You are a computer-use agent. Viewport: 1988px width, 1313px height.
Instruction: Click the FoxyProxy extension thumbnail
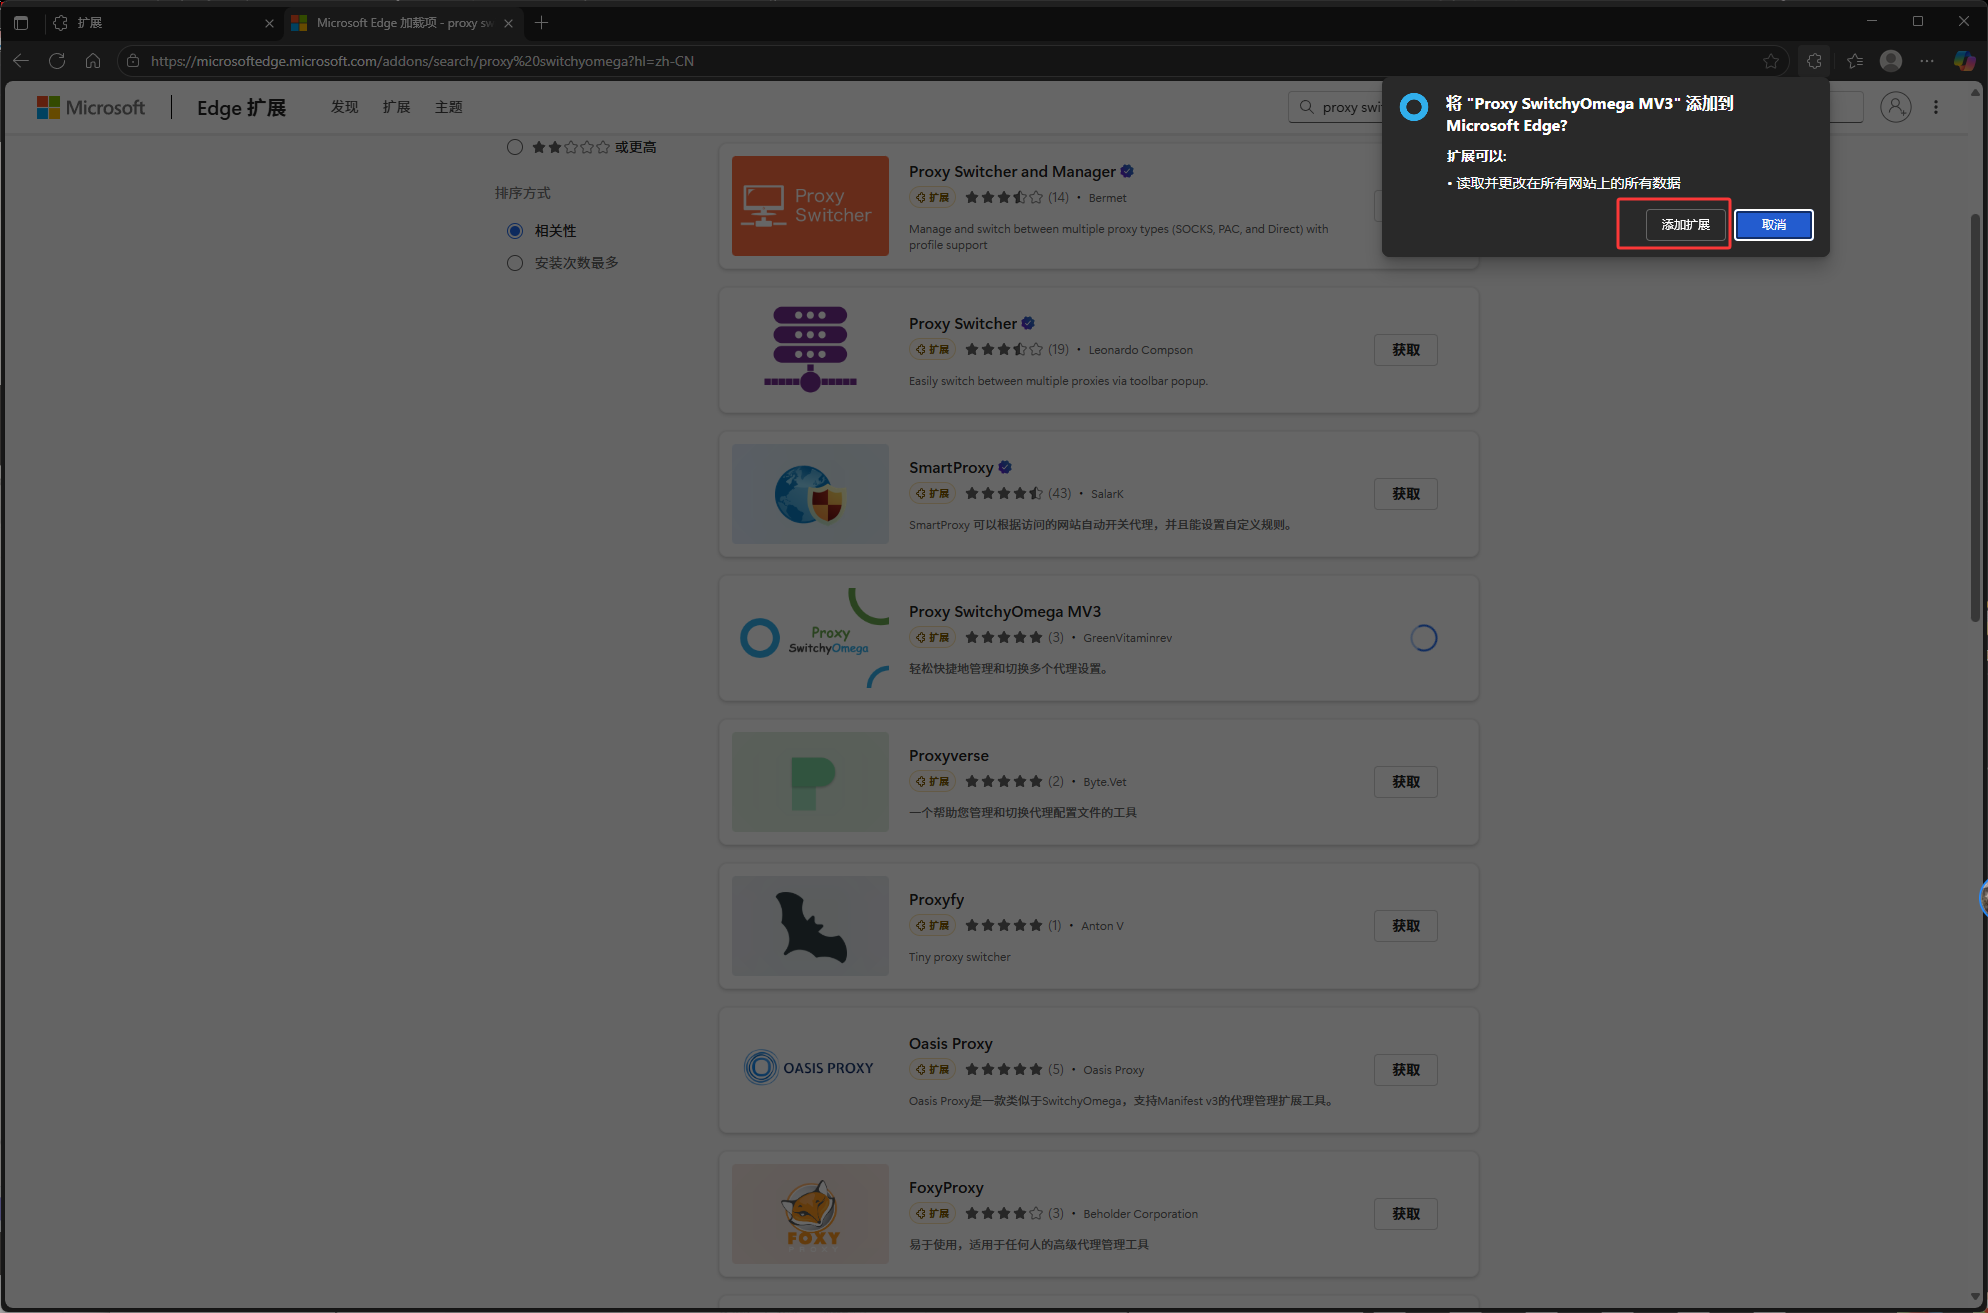810,1213
